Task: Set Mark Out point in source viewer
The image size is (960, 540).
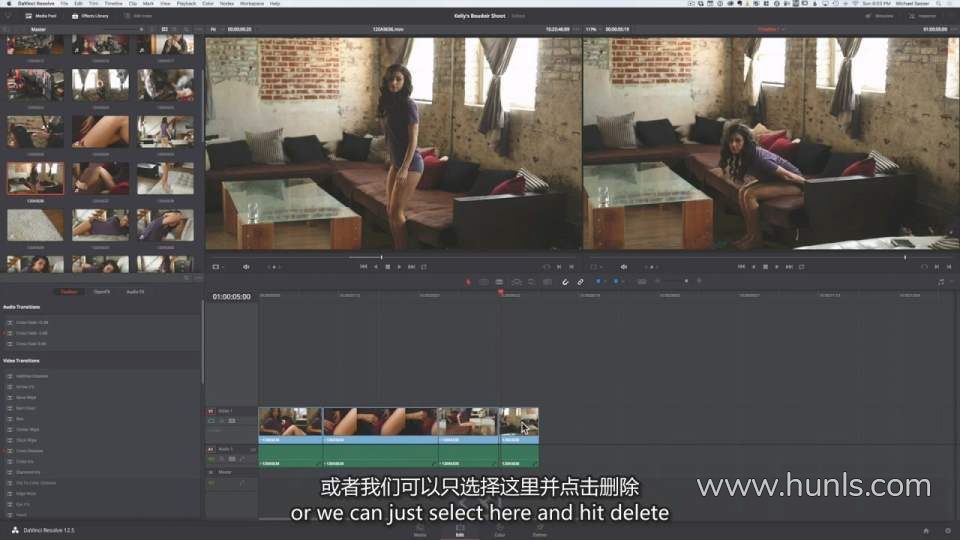Action: click(x=571, y=267)
